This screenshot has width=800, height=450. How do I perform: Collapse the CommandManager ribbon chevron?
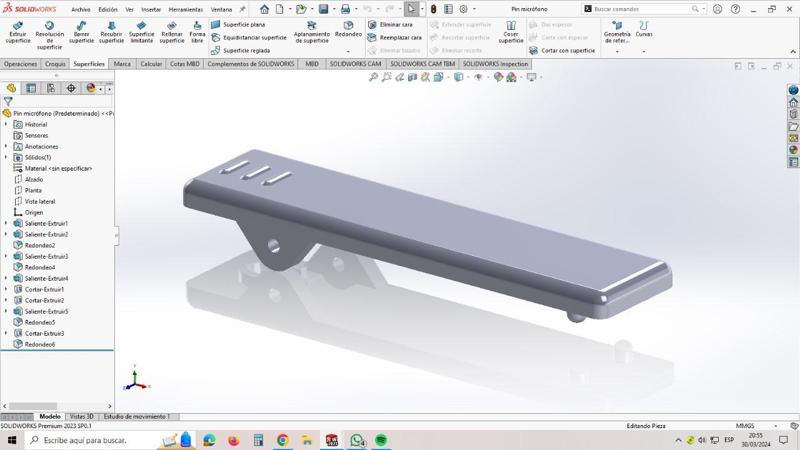coord(793,52)
